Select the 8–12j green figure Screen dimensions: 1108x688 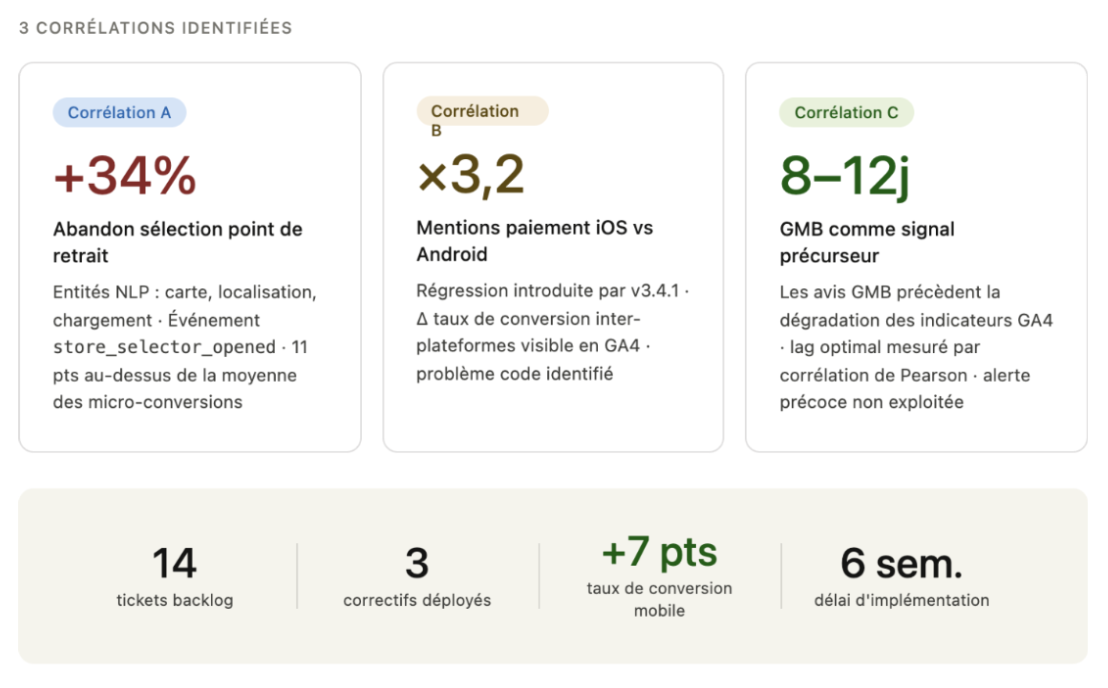point(844,177)
